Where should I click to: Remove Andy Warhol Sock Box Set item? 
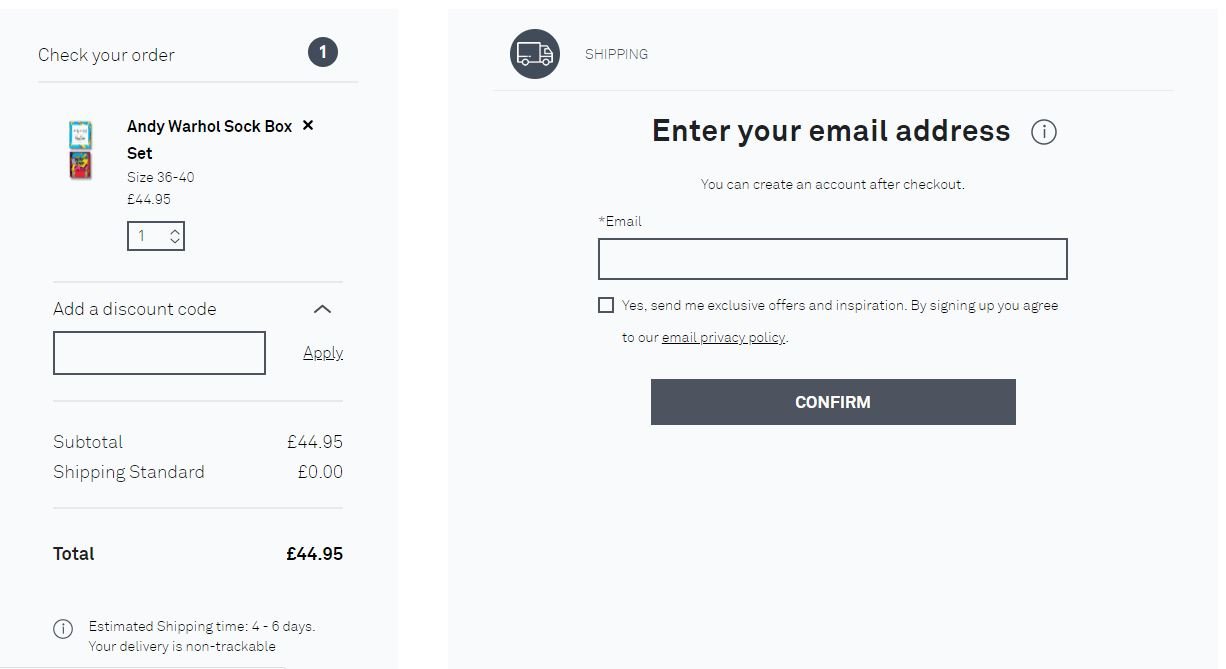[x=308, y=125]
